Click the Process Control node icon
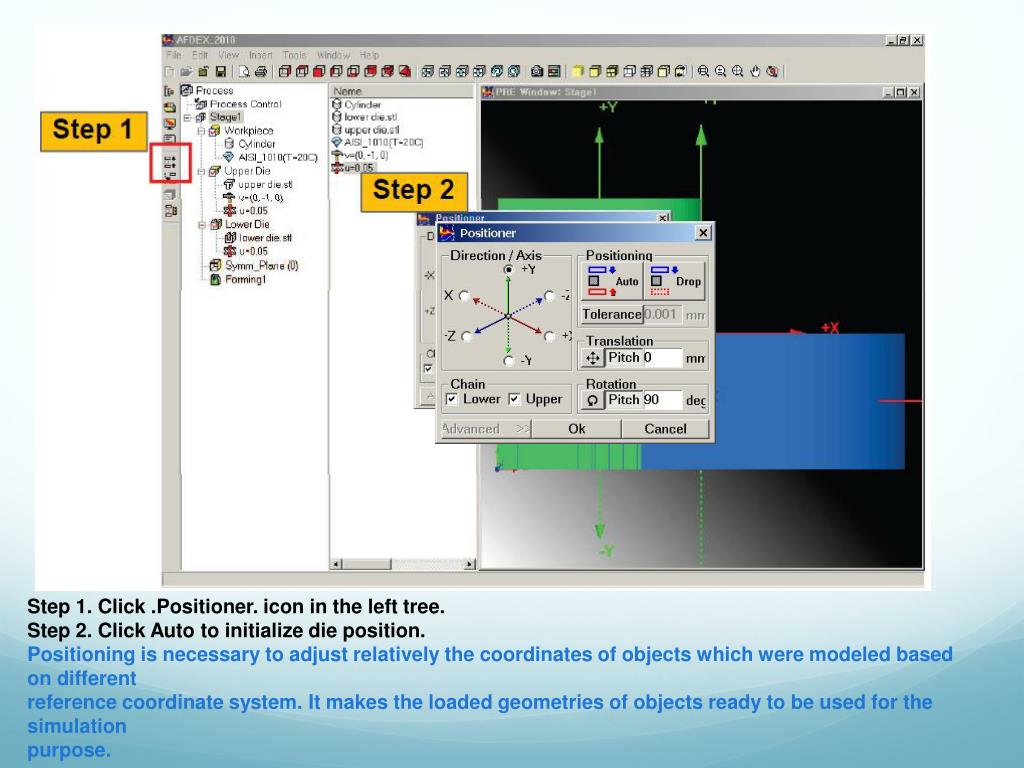Screen dimensions: 1024x768 [x=200, y=104]
